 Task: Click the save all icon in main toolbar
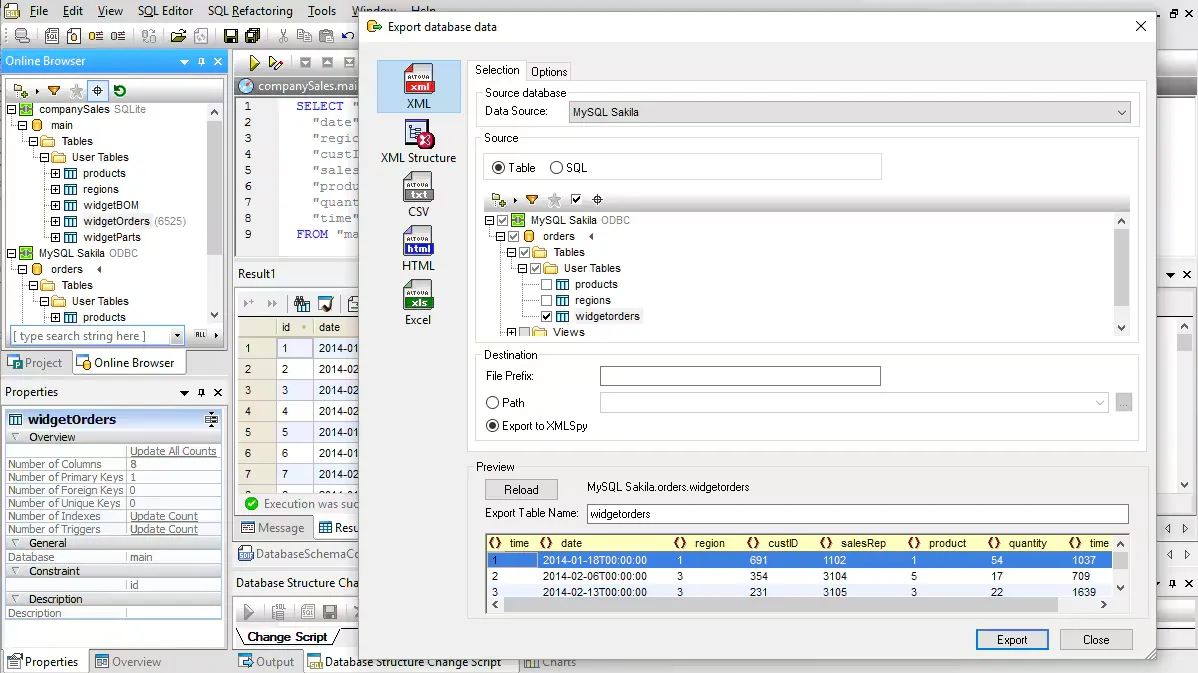253,36
